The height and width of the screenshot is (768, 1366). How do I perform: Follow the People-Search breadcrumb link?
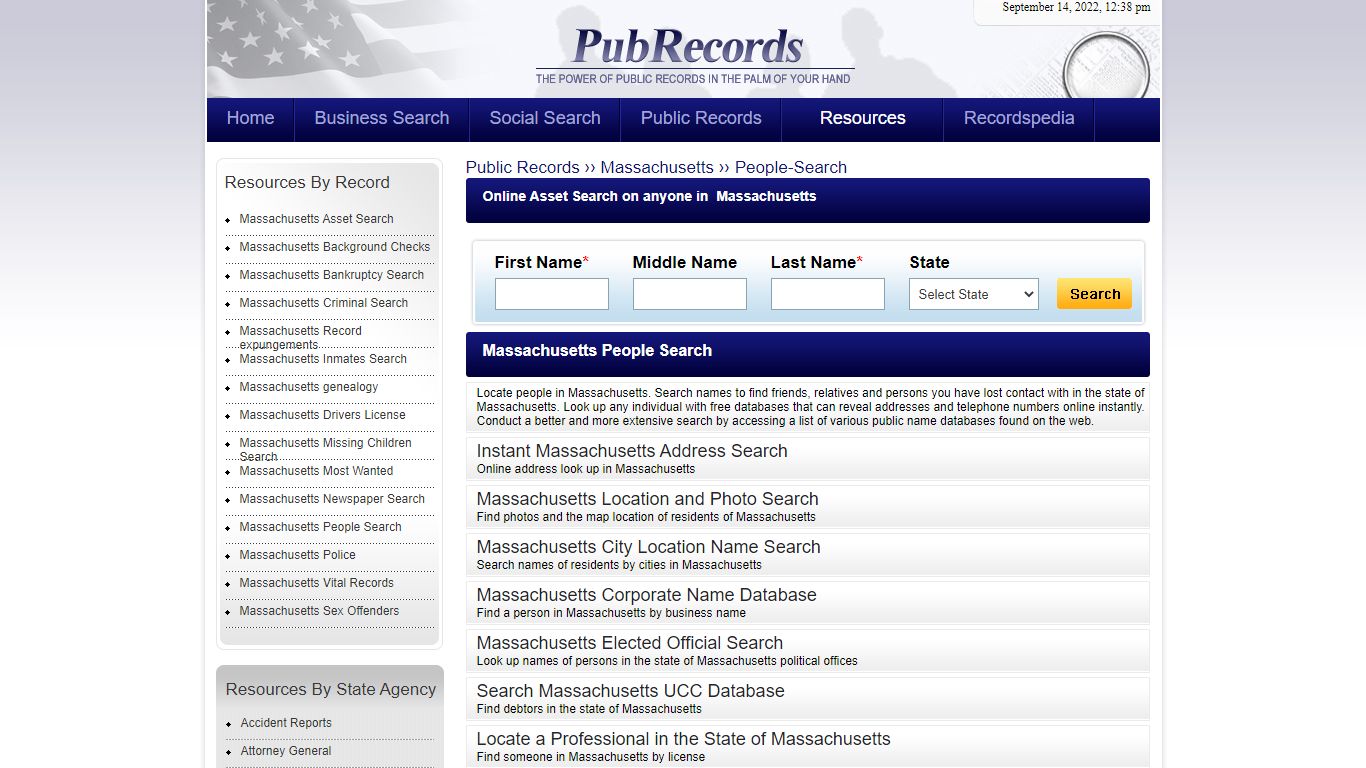(x=791, y=167)
